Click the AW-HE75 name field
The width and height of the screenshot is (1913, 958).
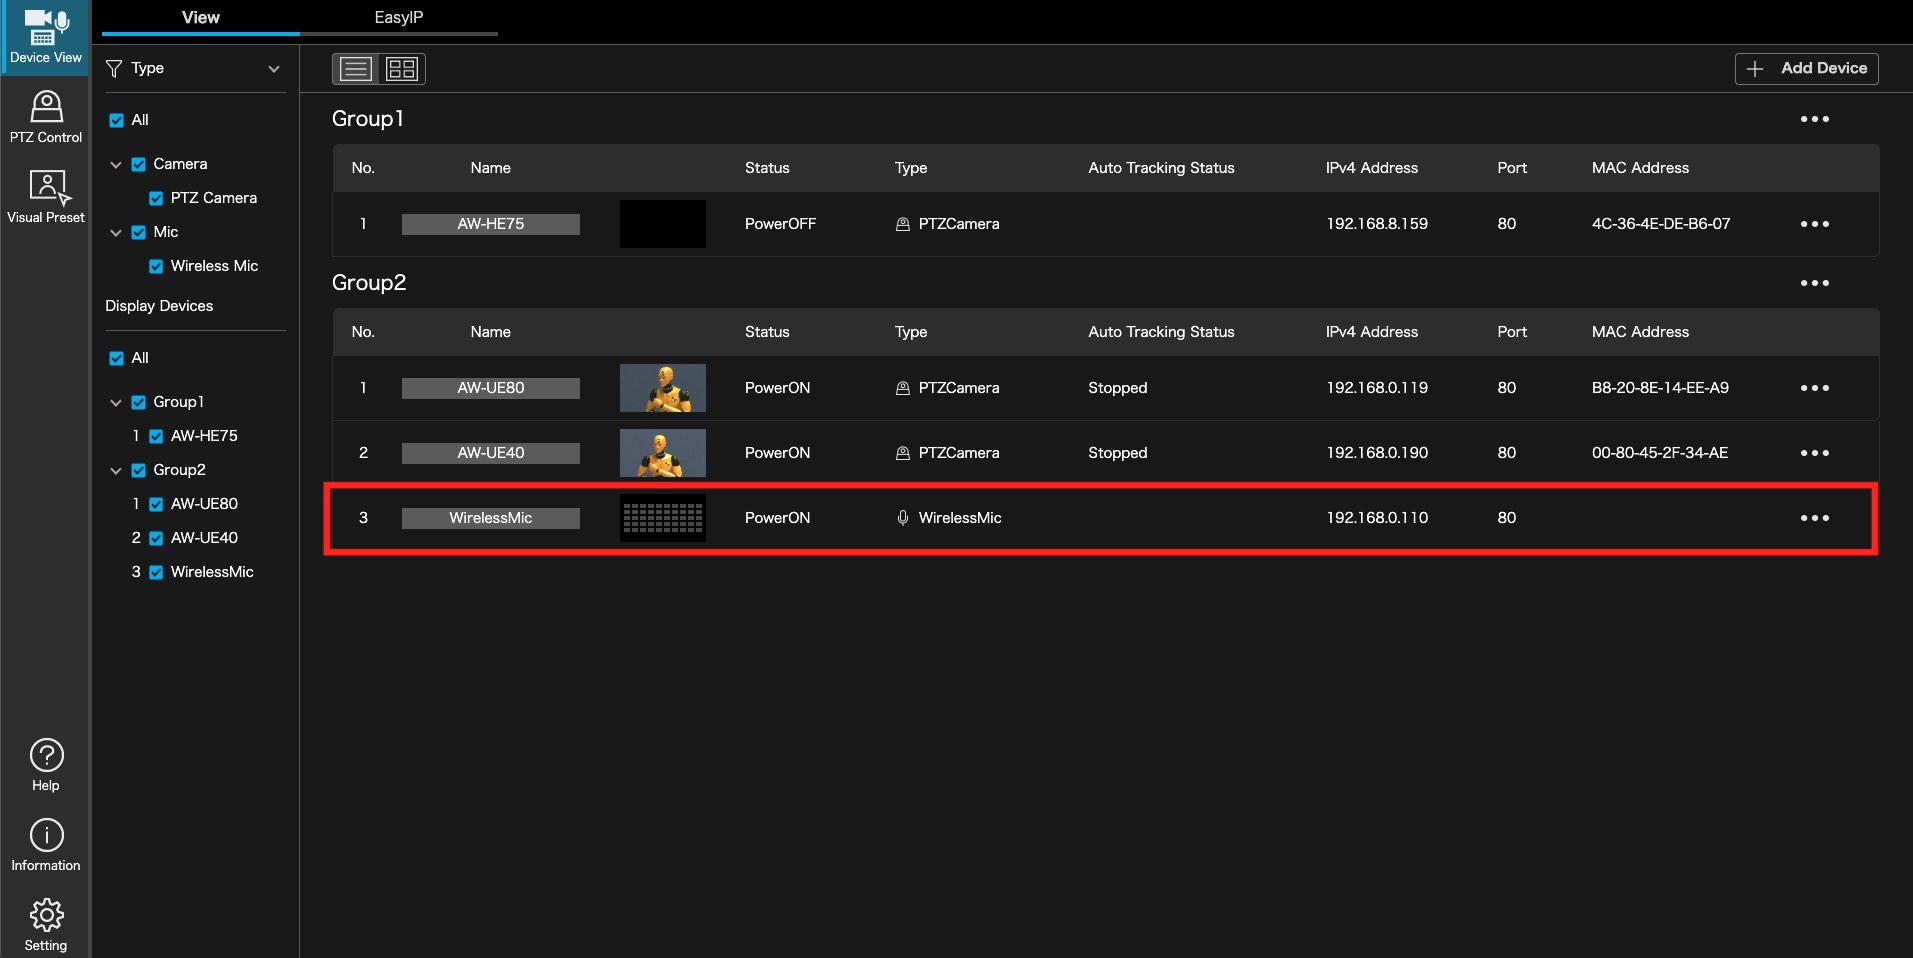[491, 224]
